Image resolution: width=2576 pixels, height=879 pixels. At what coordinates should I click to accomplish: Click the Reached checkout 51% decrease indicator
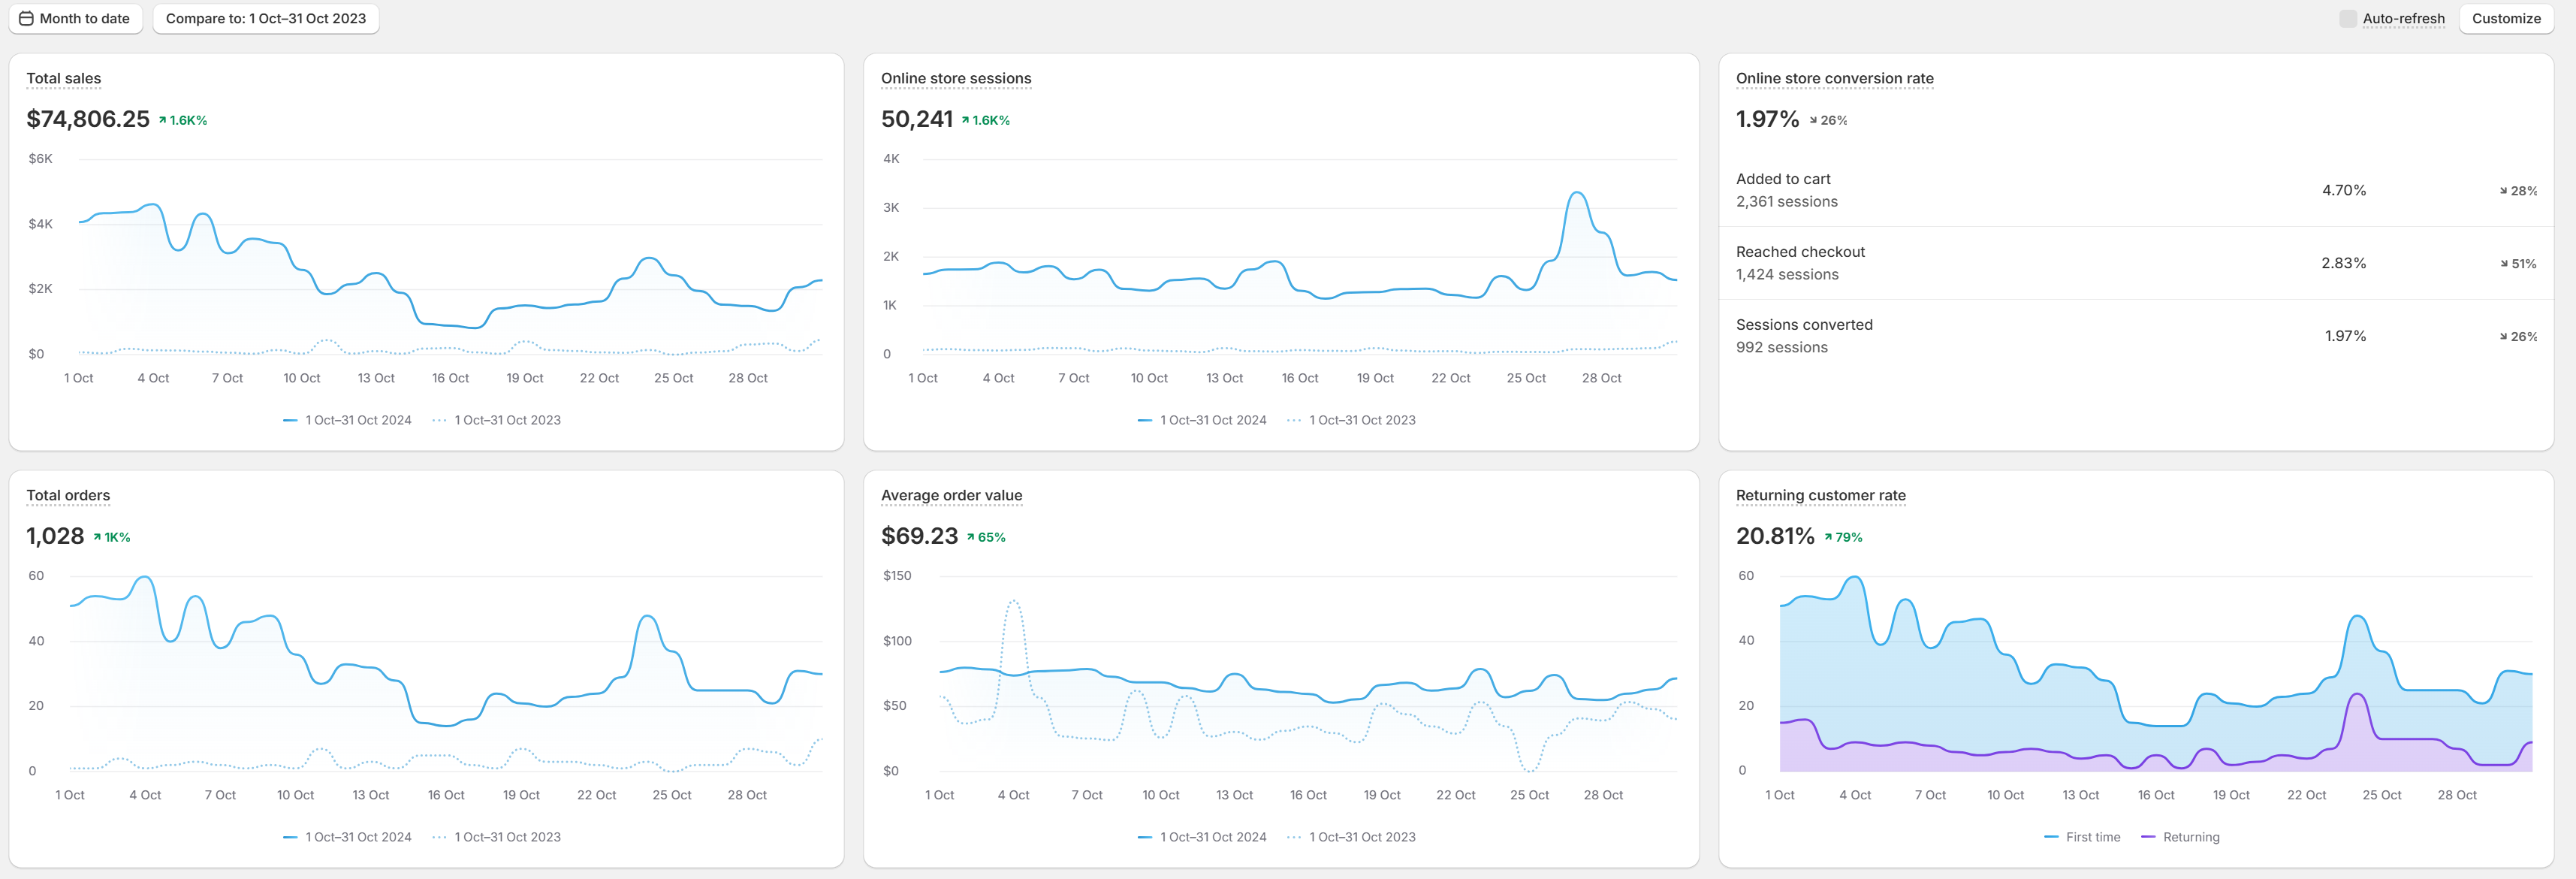click(x=2518, y=264)
